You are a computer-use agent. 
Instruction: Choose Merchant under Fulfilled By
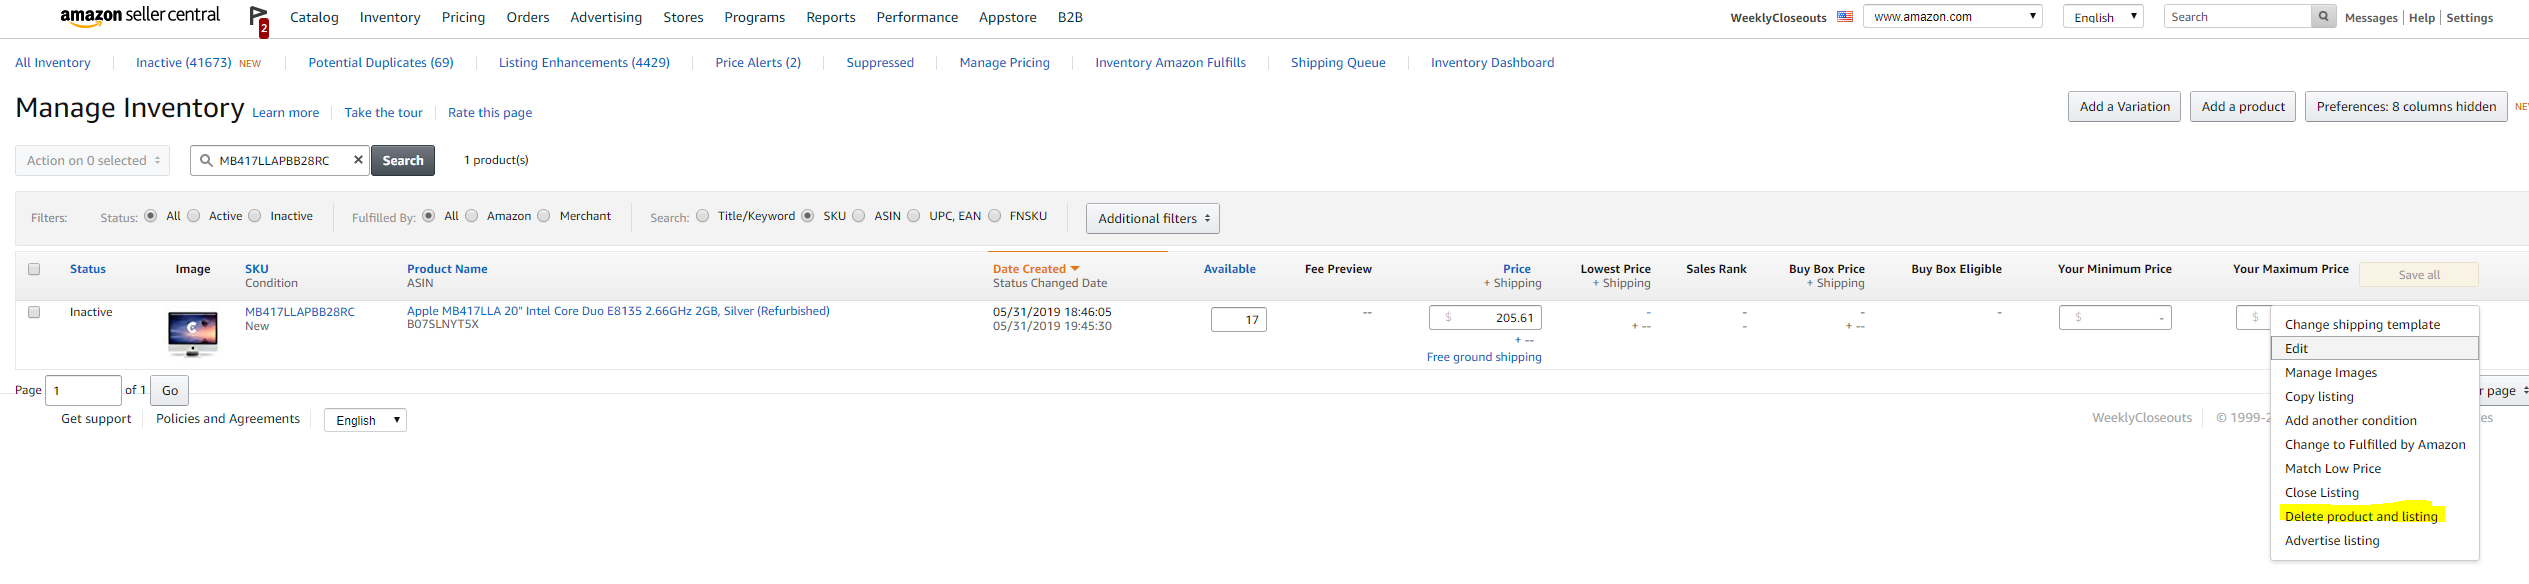(544, 216)
